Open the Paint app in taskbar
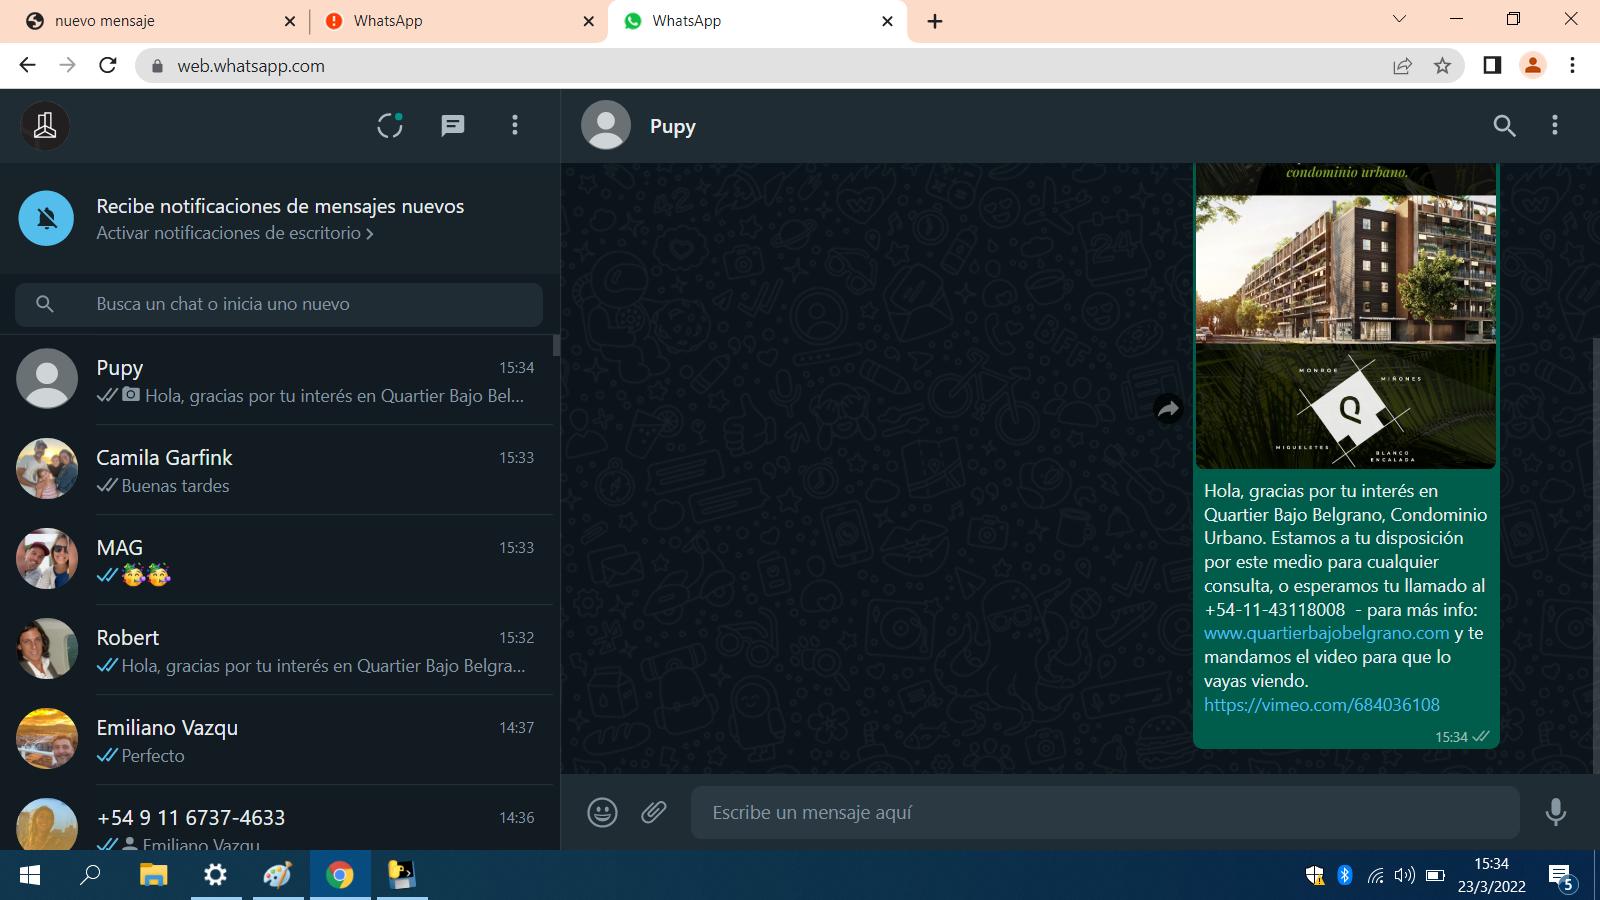This screenshot has width=1600, height=900. tap(277, 876)
